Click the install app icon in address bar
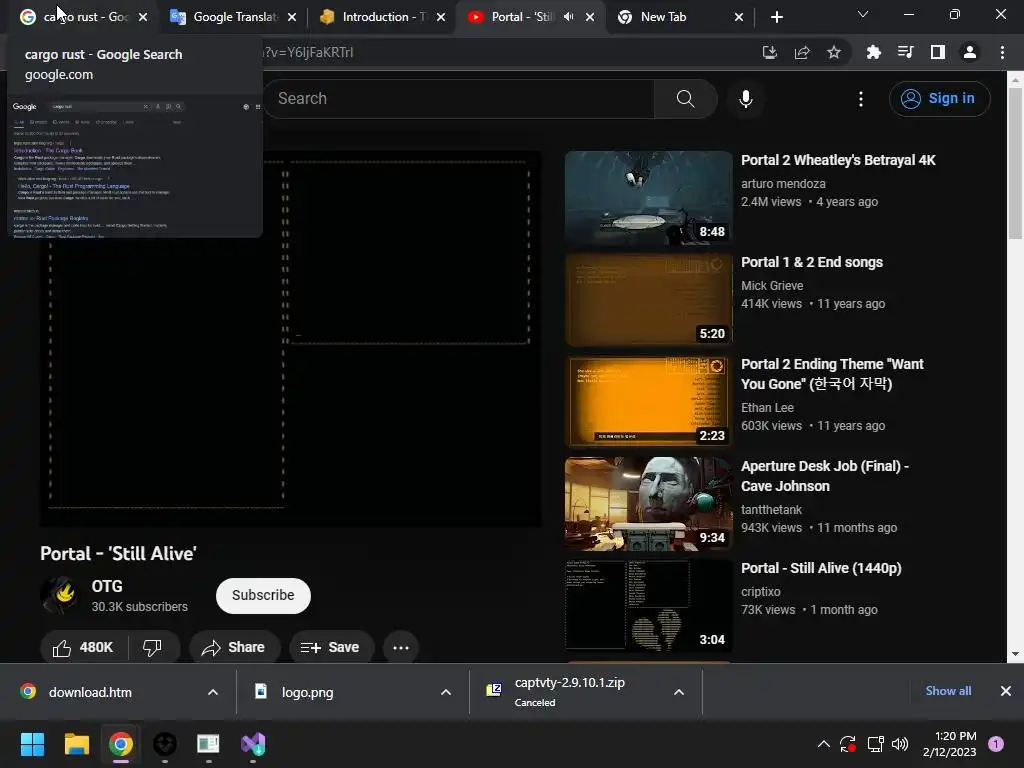The width and height of the screenshot is (1024, 768). pos(770,53)
